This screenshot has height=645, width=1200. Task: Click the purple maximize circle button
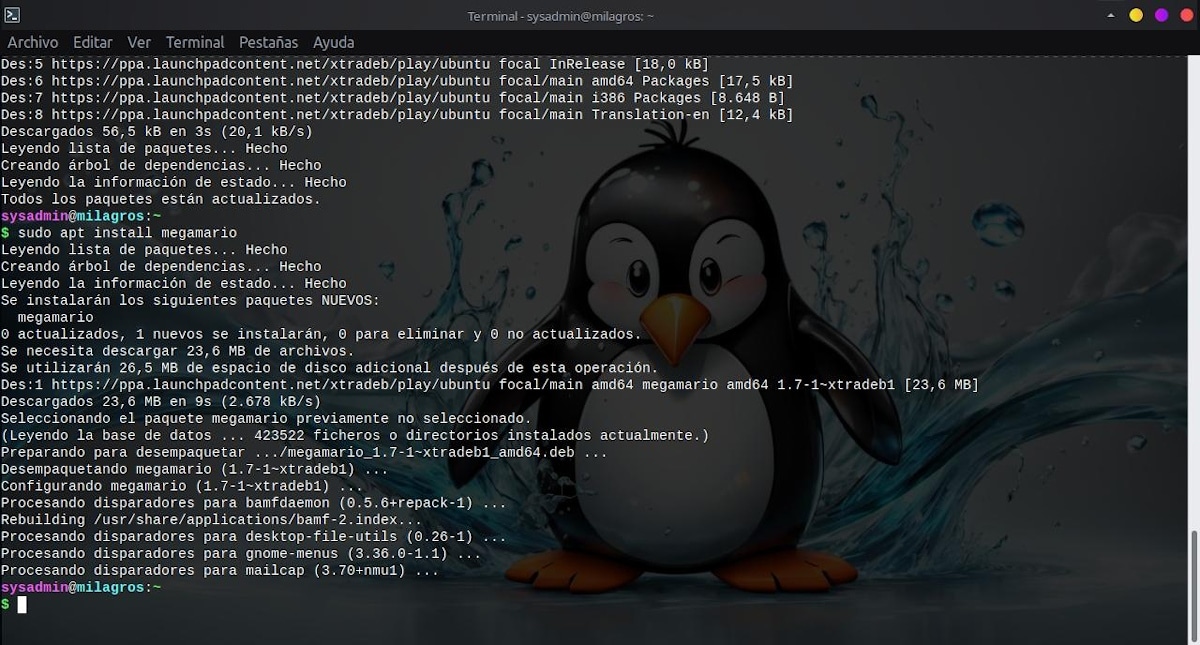[x=1161, y=15]
